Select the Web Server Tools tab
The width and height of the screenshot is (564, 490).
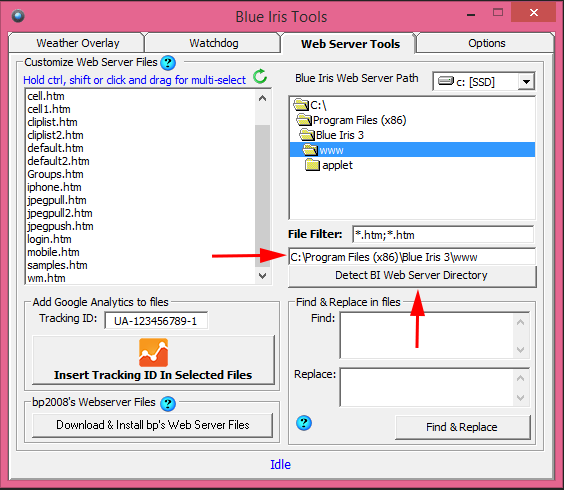[x=350, y=44]
